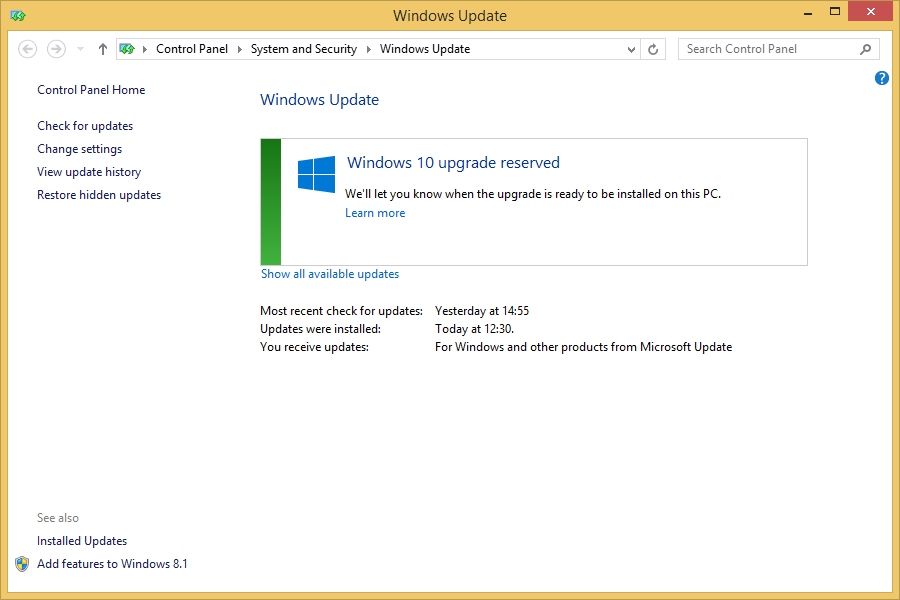Screen dimensions: 900x600
Task: Maximize the Windows Update window
Action: 835,11
